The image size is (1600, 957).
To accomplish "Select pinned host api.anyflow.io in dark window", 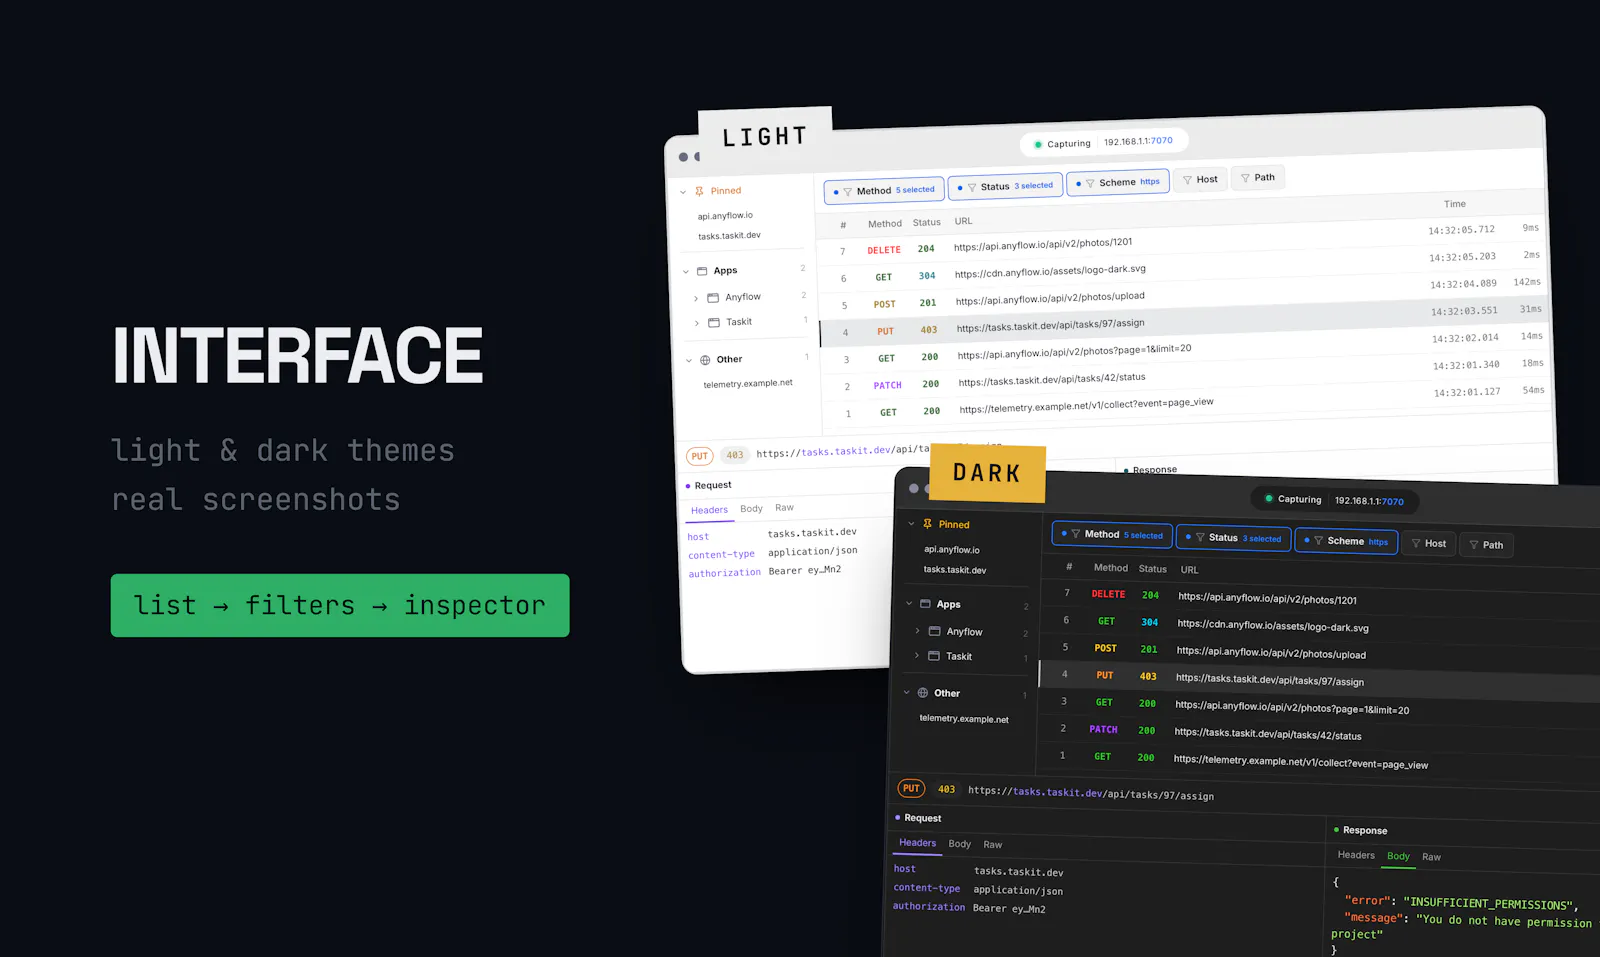I will pos(952,550).
